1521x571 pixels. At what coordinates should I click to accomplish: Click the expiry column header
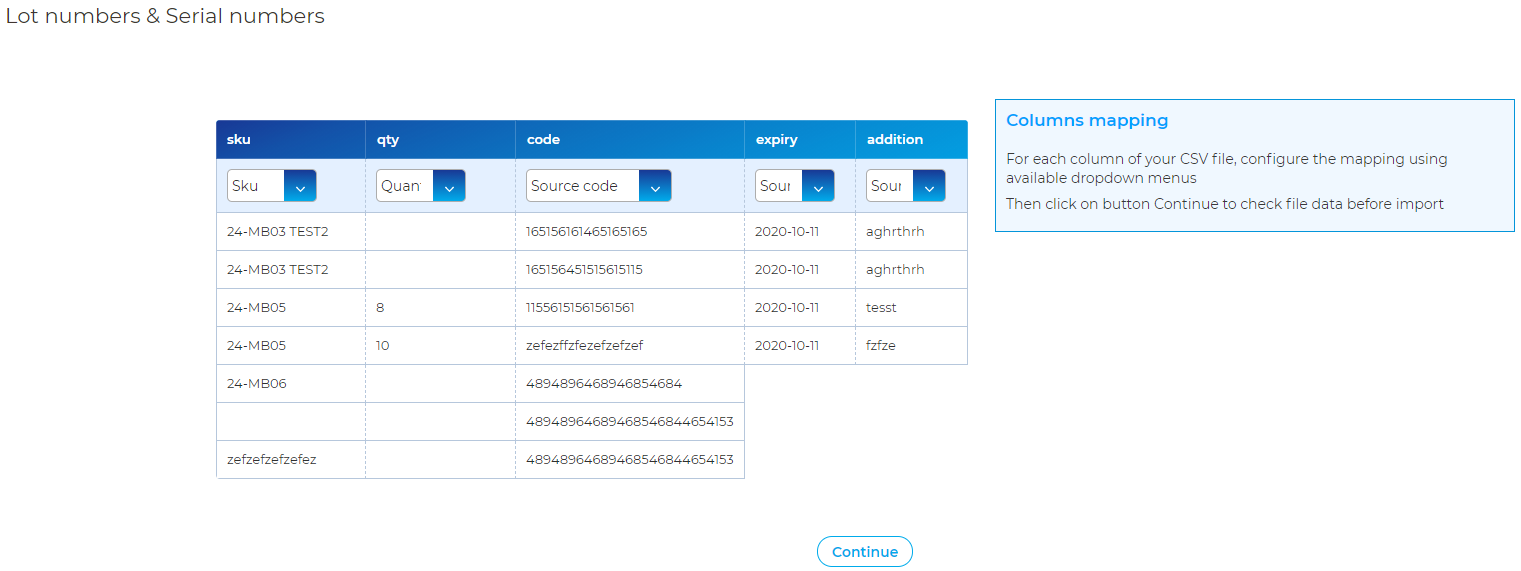pyautogui.click(x=800, y=140)
